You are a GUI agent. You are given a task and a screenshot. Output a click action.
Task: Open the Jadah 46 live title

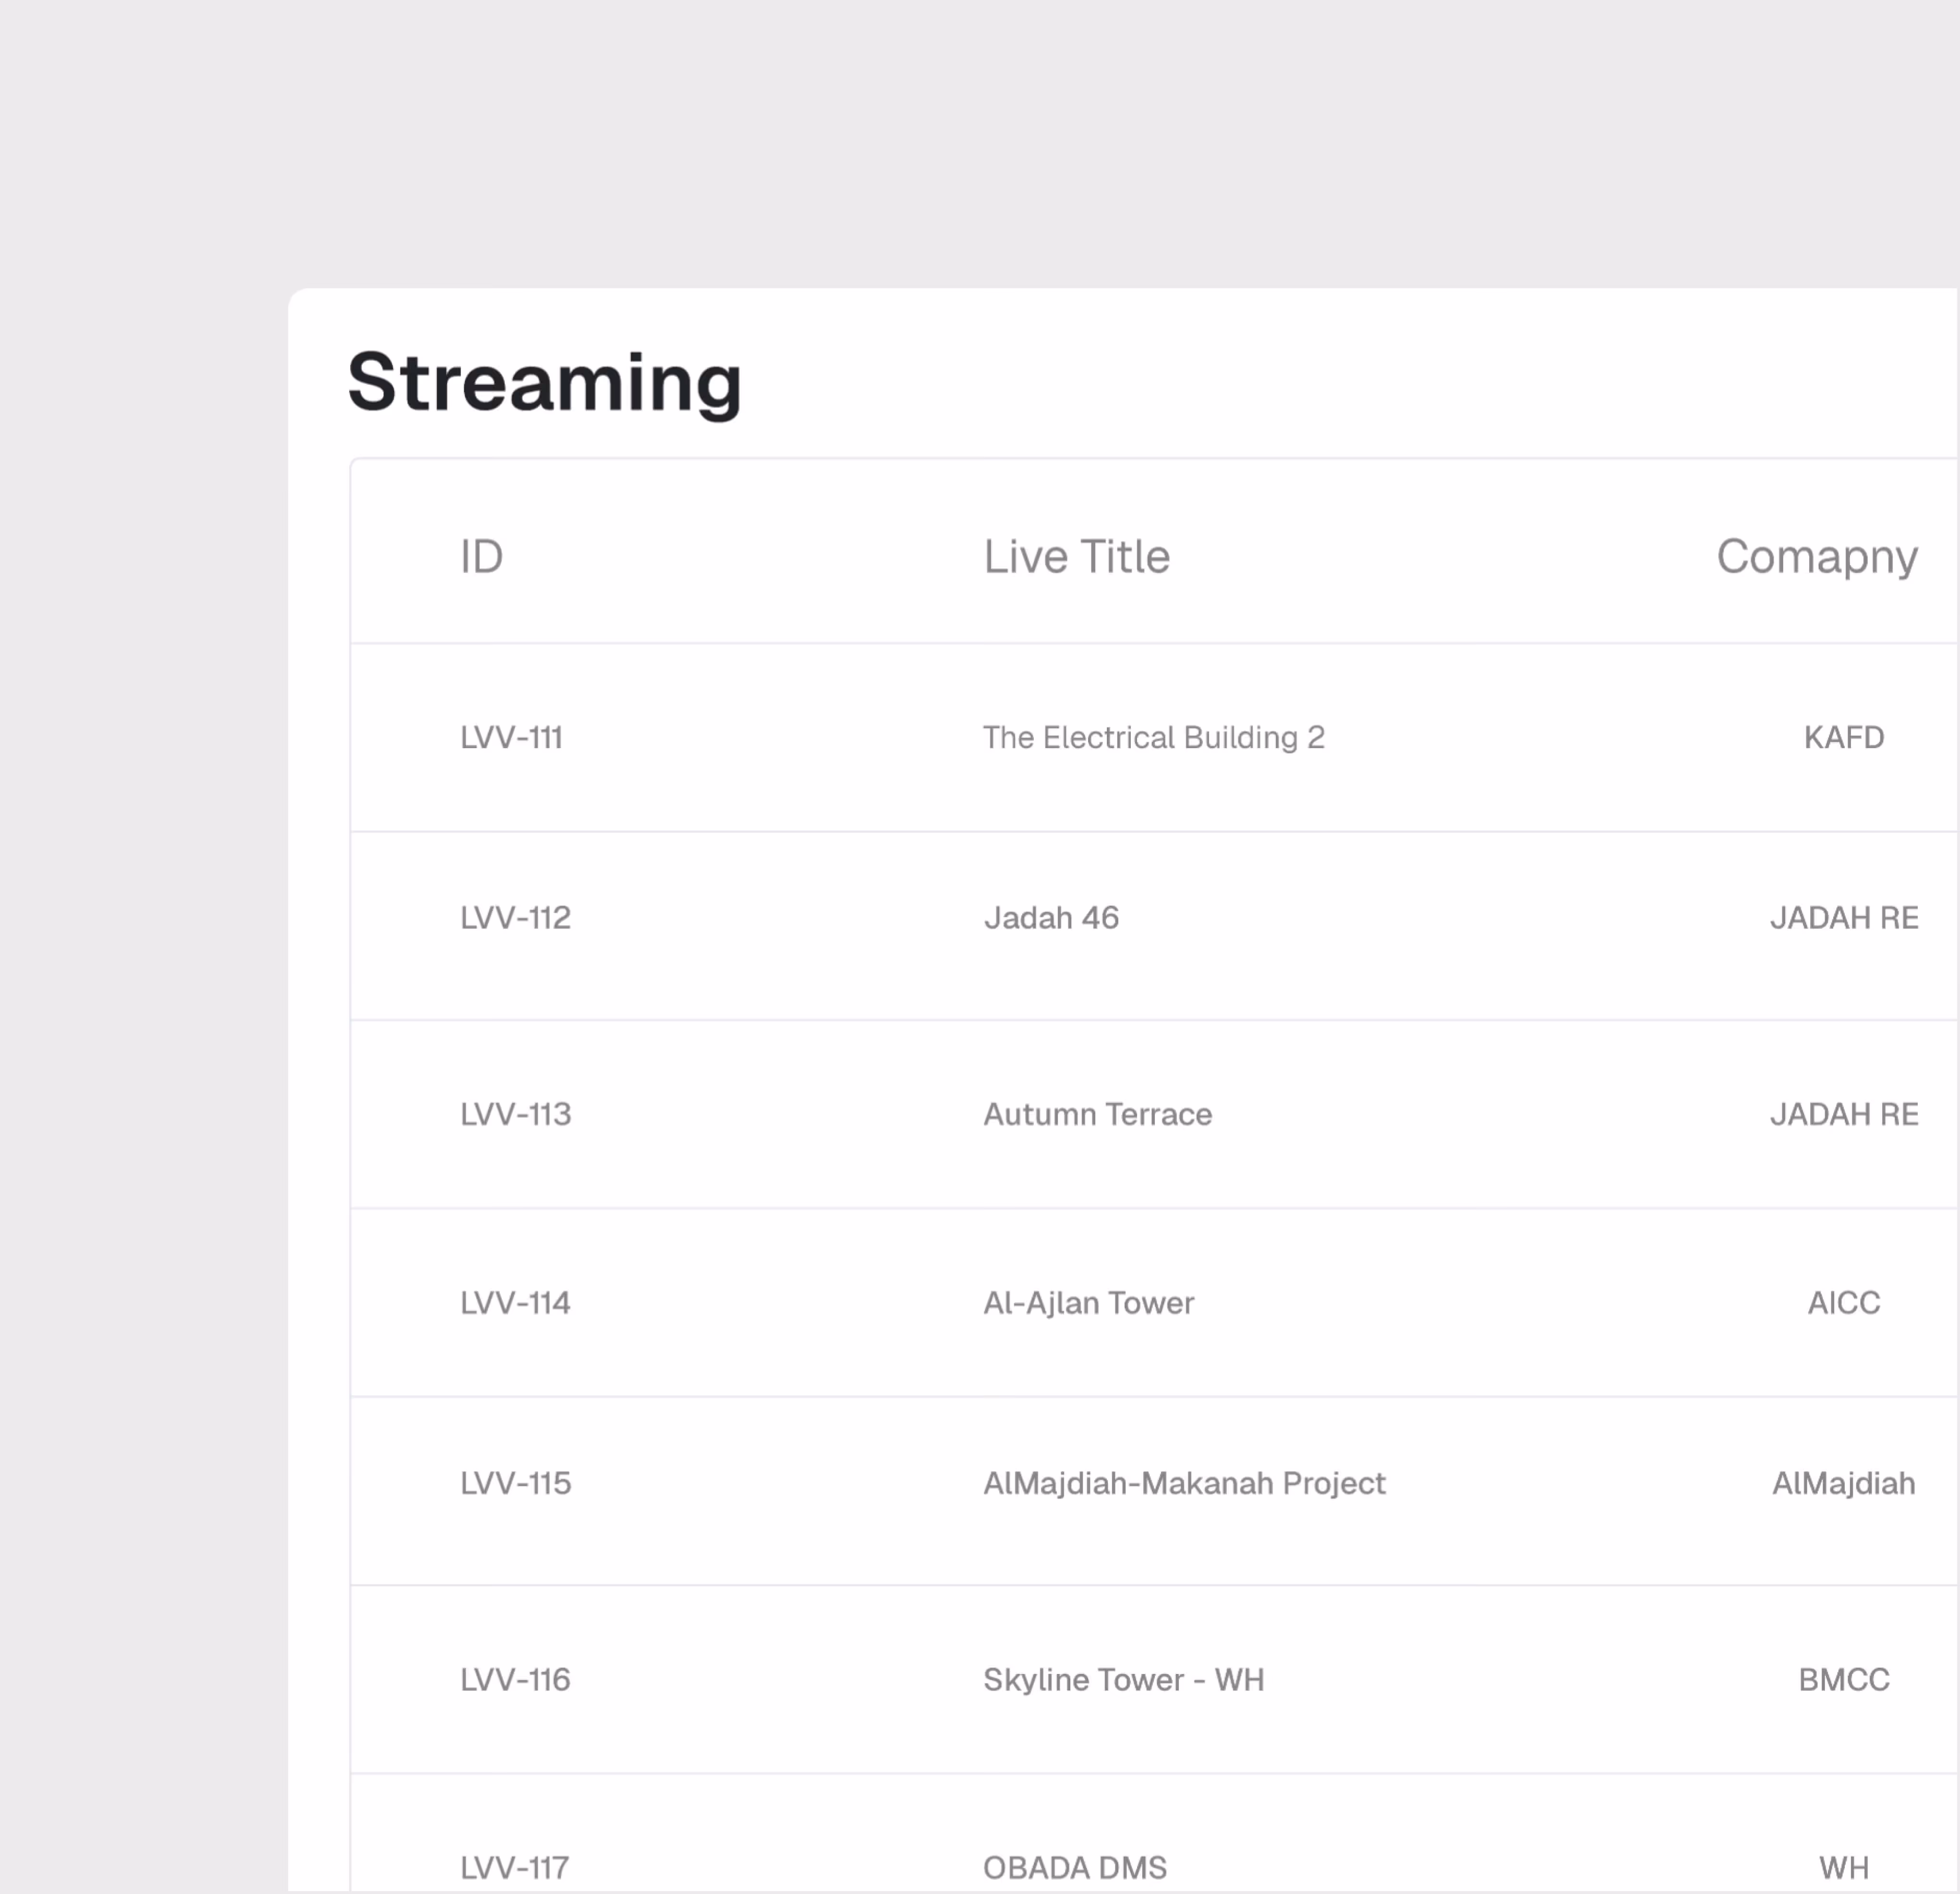click(1051, 917)
